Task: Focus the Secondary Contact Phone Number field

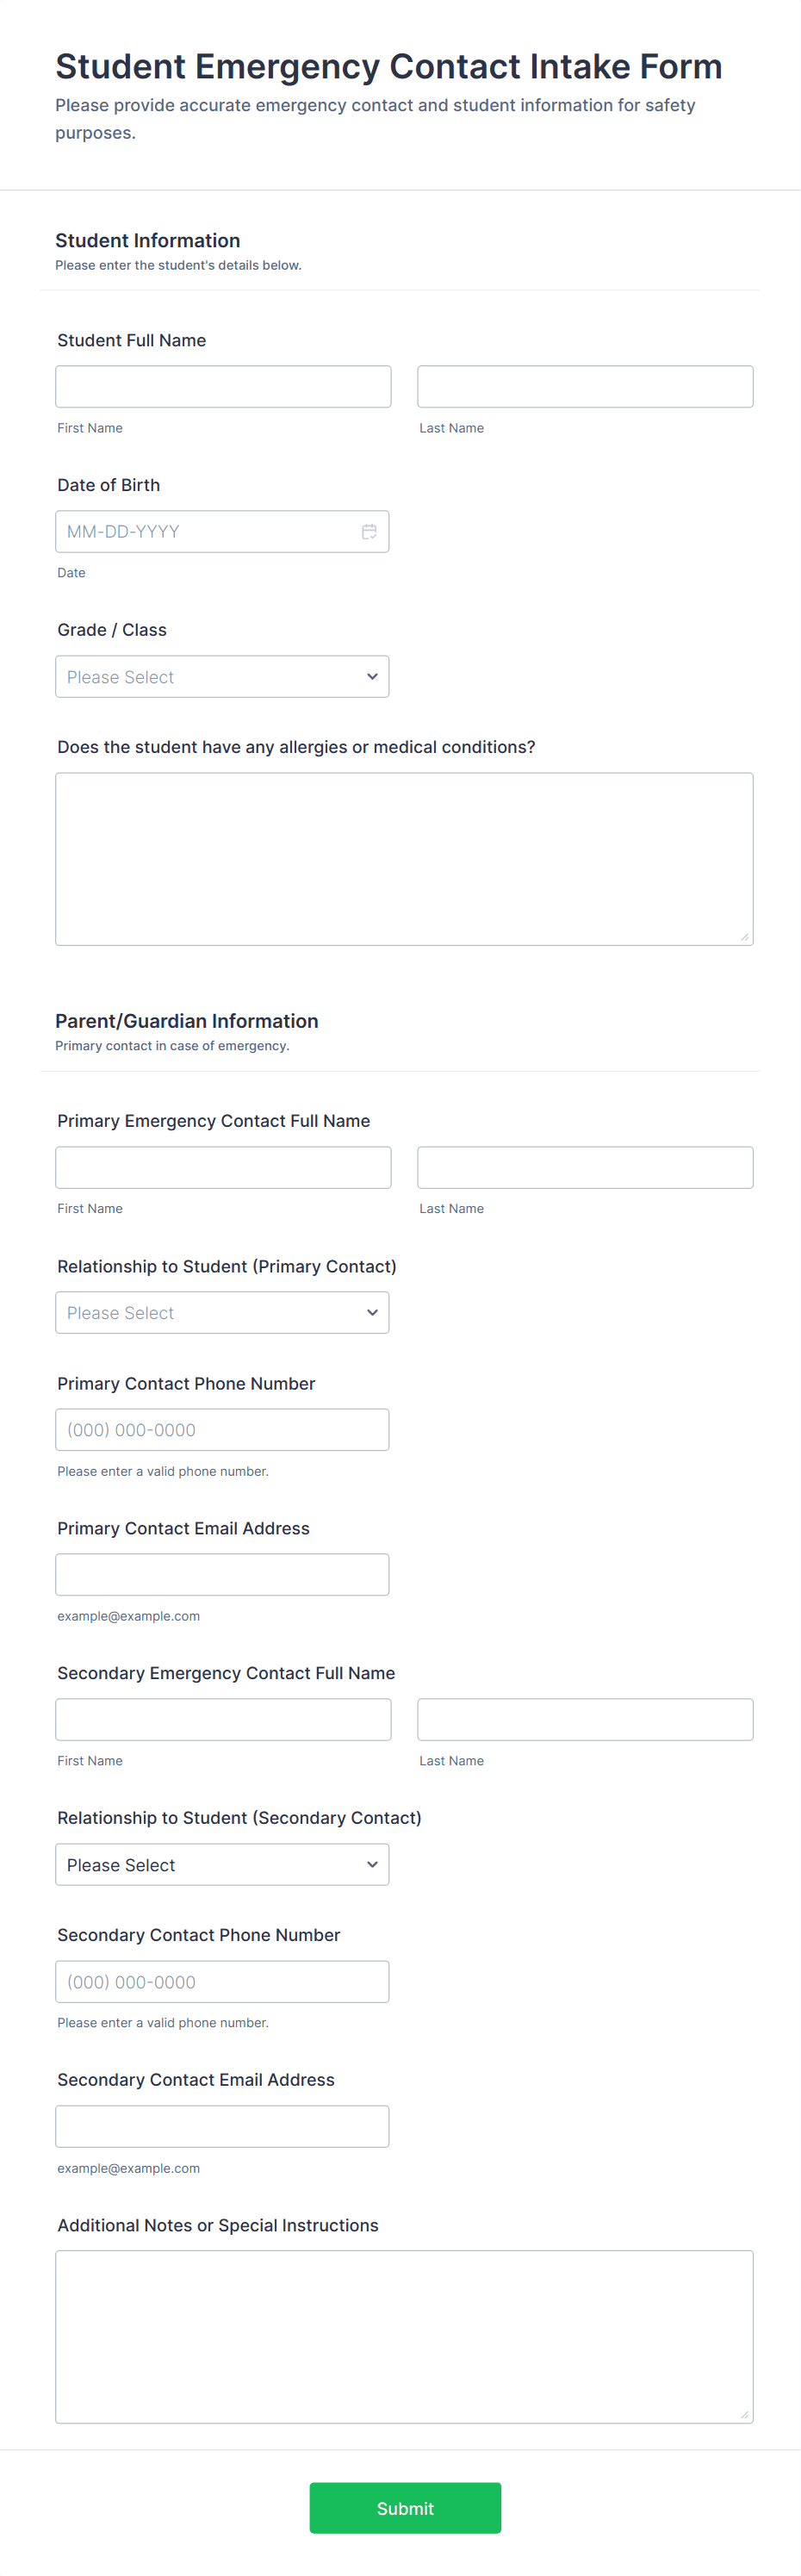Action: pos(222,1981)
